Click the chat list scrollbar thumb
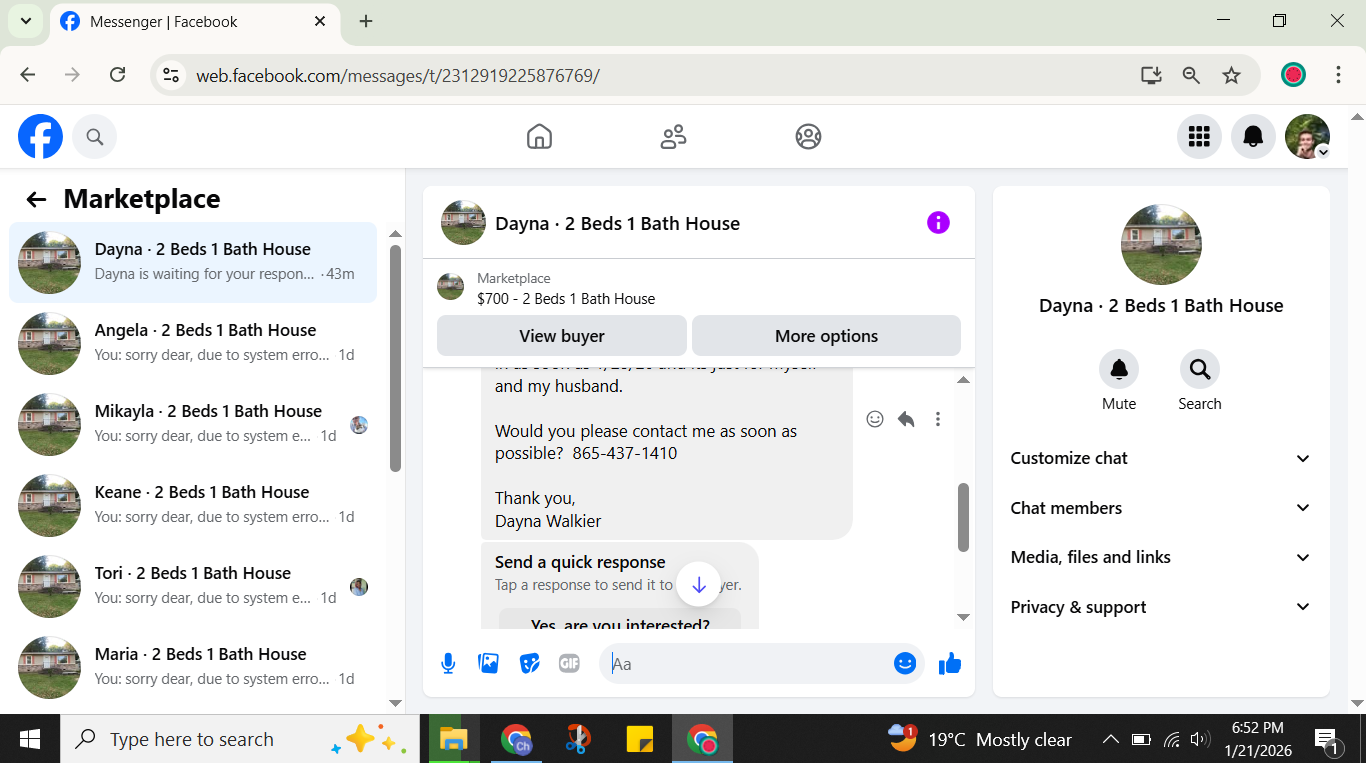The height and width of the screenshot is (763, 1366). click(x=395, y=358)
